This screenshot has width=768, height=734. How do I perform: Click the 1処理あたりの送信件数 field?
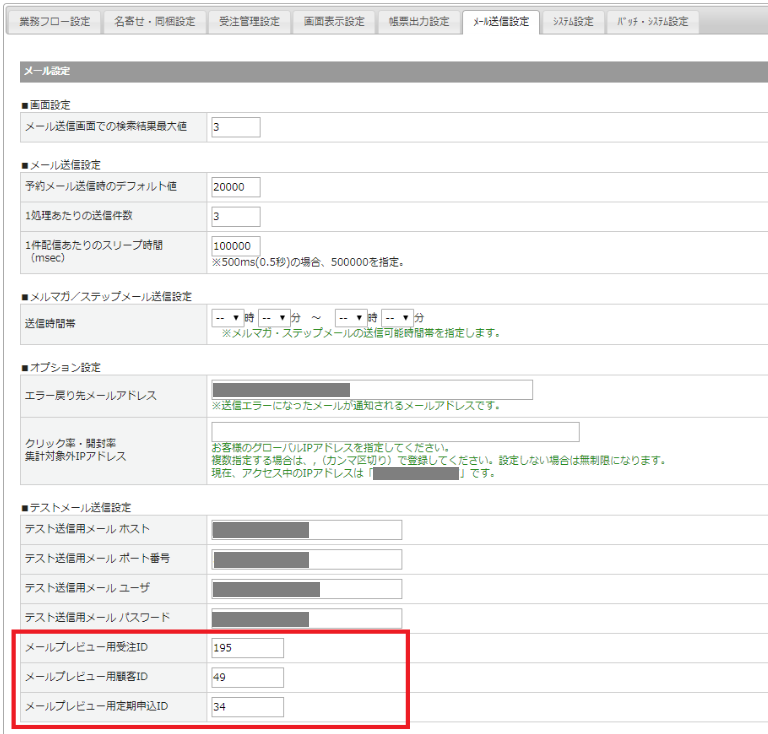pyautogui.click(x=236, y=216)
